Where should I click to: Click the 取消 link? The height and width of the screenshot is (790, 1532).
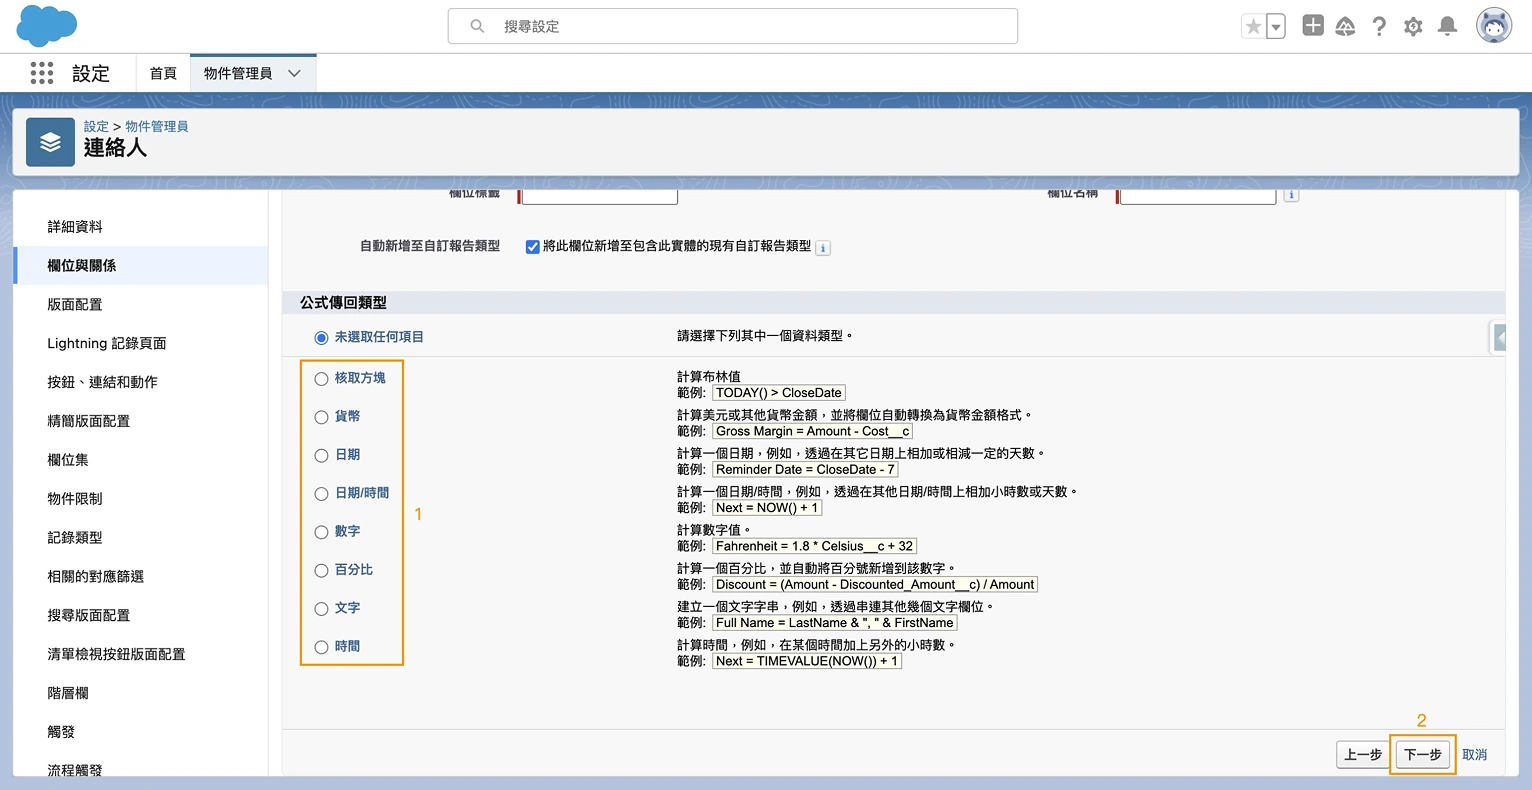pyautogui.click(x=1474, y=755)
